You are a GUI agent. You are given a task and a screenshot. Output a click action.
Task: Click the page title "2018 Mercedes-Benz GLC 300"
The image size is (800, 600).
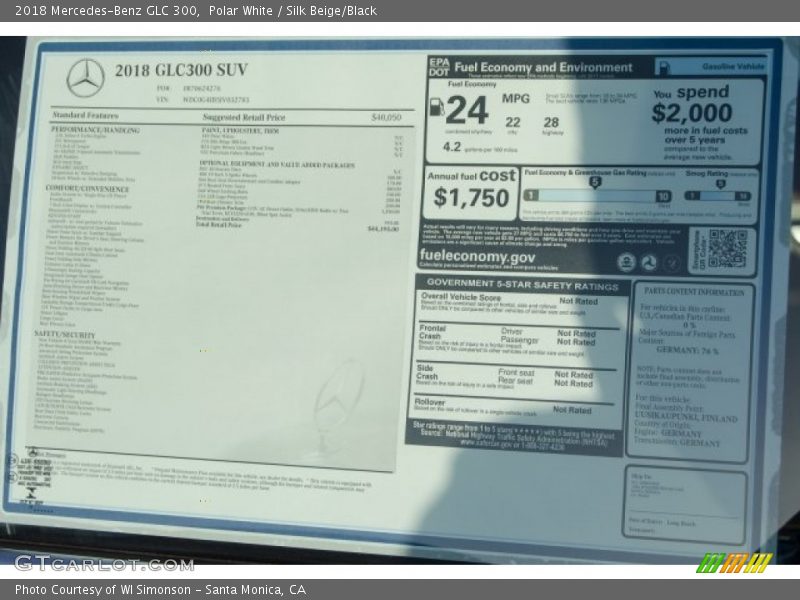[107, 10]
